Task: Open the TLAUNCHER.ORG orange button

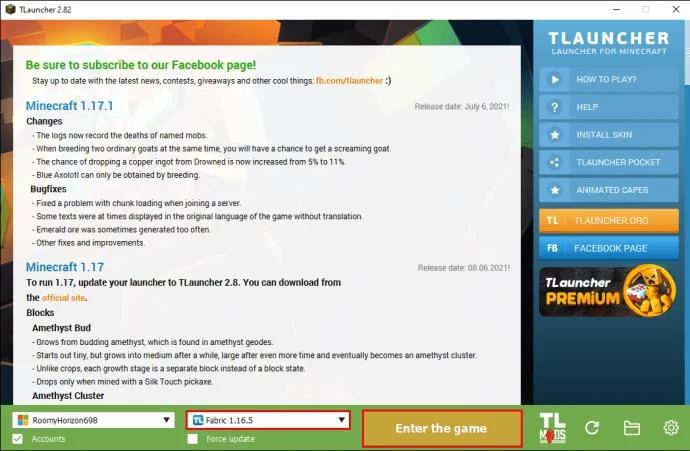Action: coord(609,220)
